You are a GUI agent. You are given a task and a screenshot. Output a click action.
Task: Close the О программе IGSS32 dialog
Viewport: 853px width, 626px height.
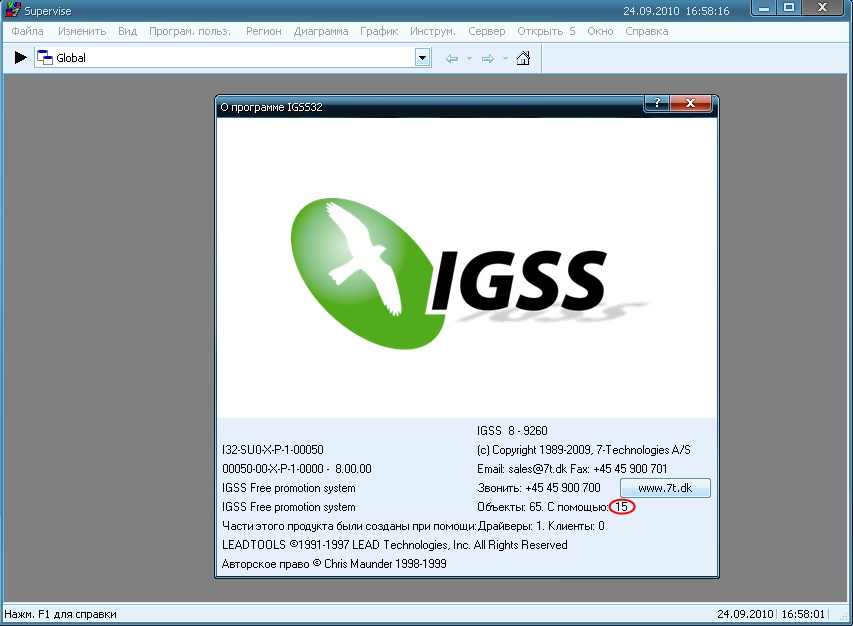tap(690, 103)
